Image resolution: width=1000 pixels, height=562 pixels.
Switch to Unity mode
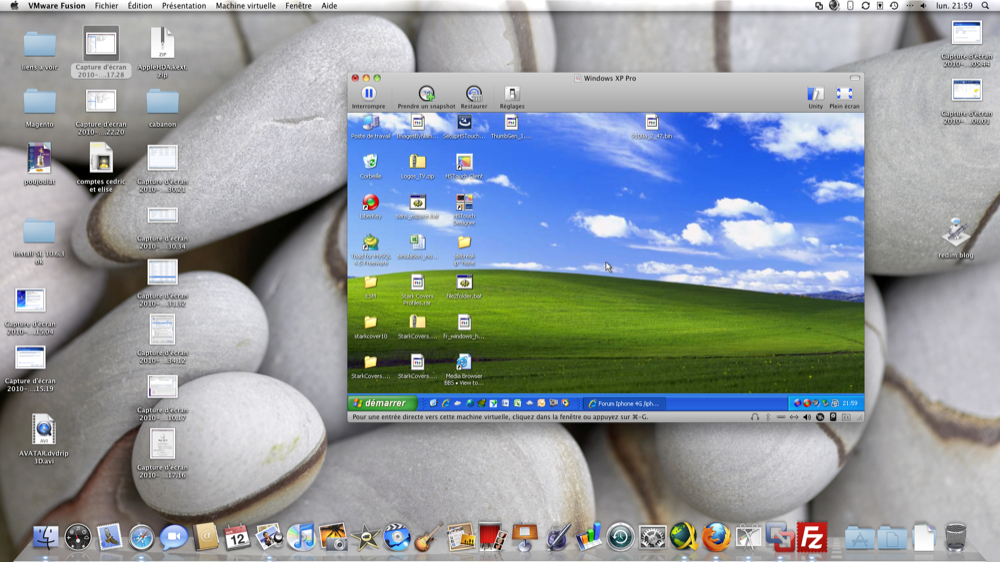(x=815, y=94)
